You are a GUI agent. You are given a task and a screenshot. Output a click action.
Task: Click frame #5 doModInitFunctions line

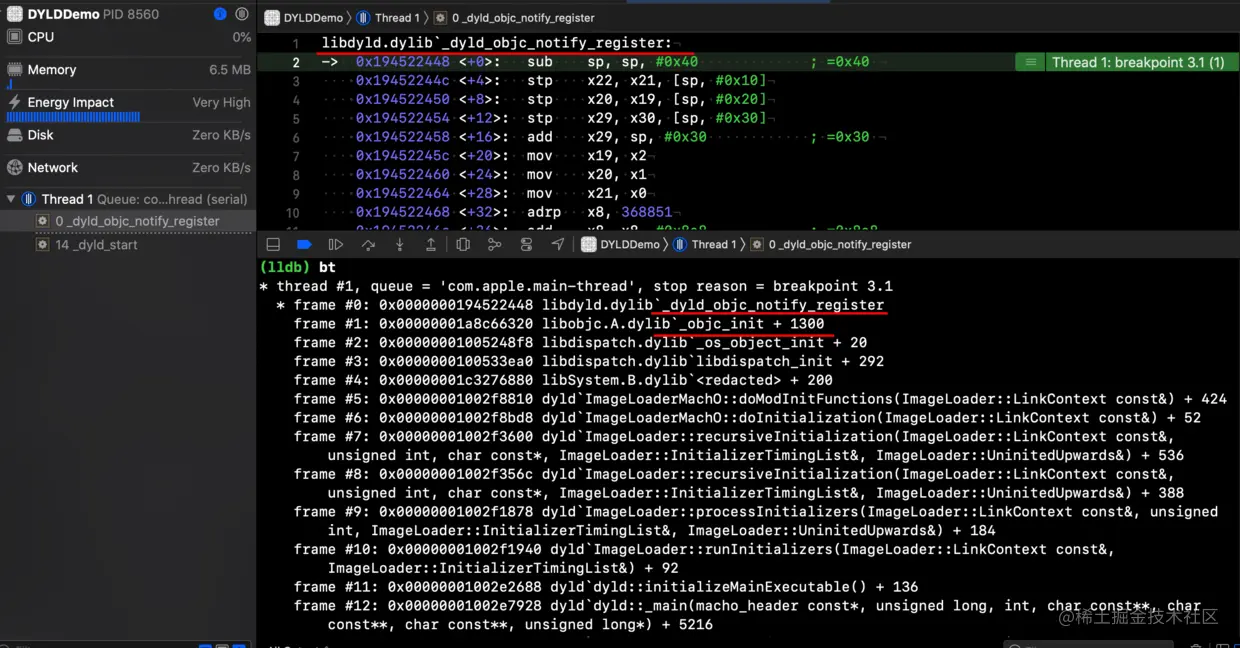pyautogui.click(x=760, y=399)
